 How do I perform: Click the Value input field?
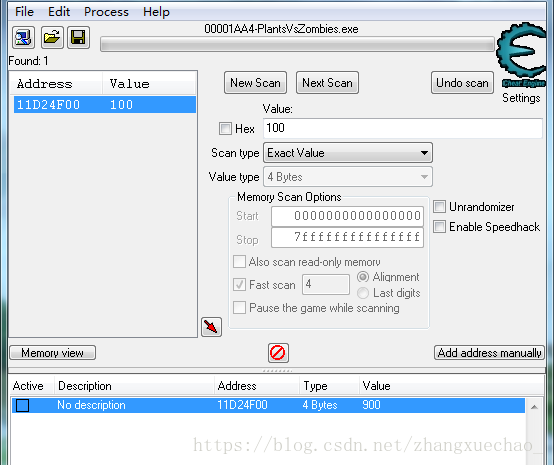pyautogui.click(x=403, y=128)
